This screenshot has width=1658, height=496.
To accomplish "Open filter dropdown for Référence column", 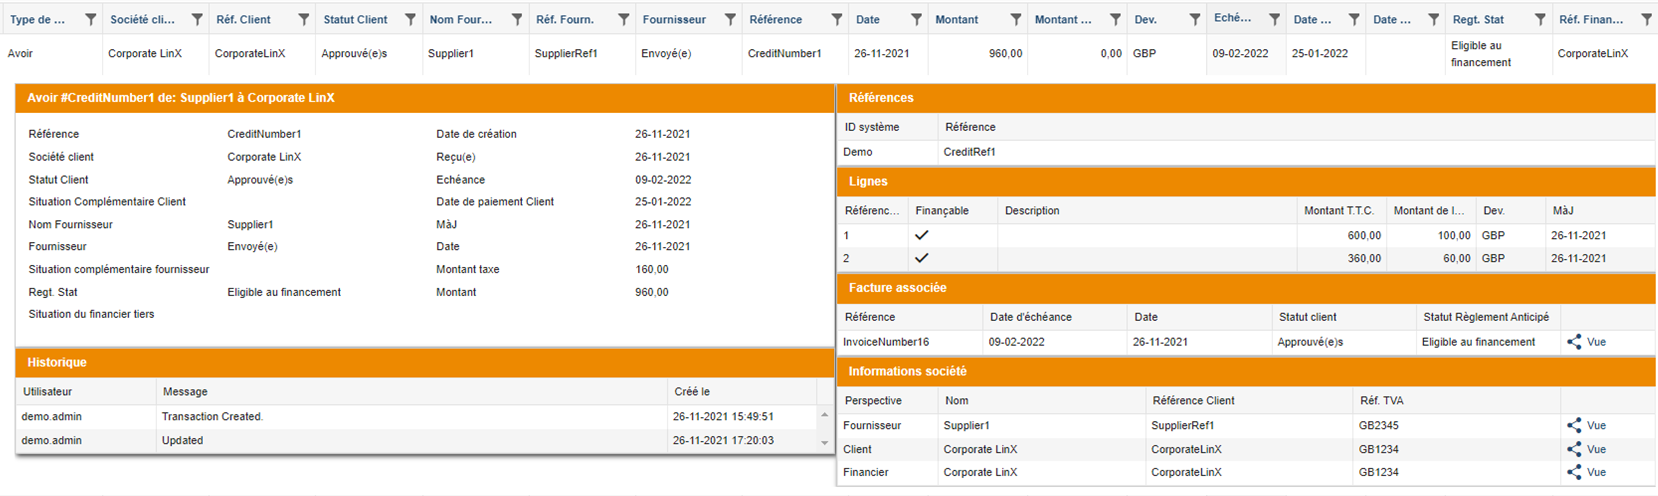I will point(837,19).
